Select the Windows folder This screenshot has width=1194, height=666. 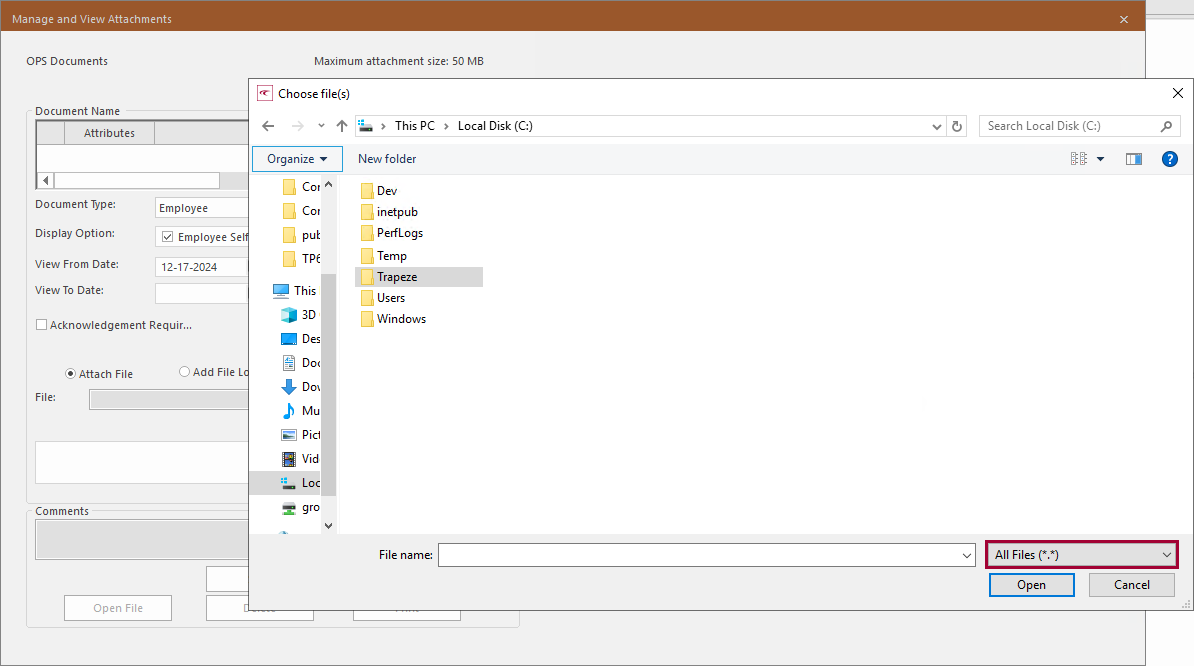click(400, 319)
